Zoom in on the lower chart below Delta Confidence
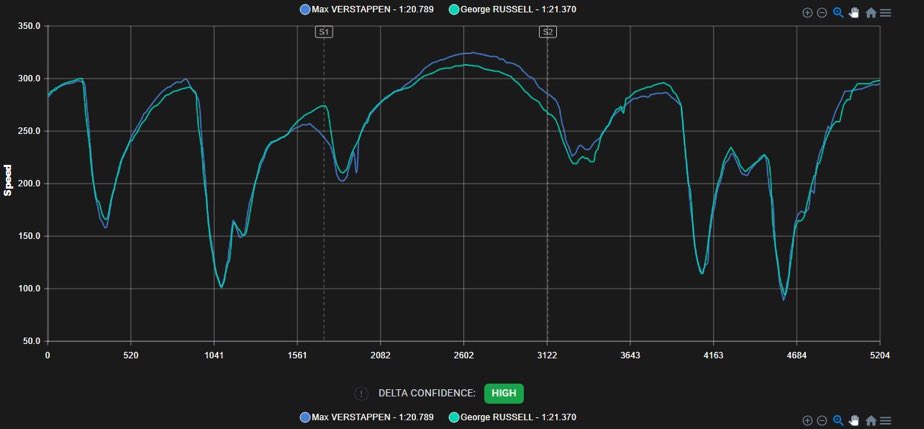The image size is (924, 429). pyautogui.click(x=807, y=420)
